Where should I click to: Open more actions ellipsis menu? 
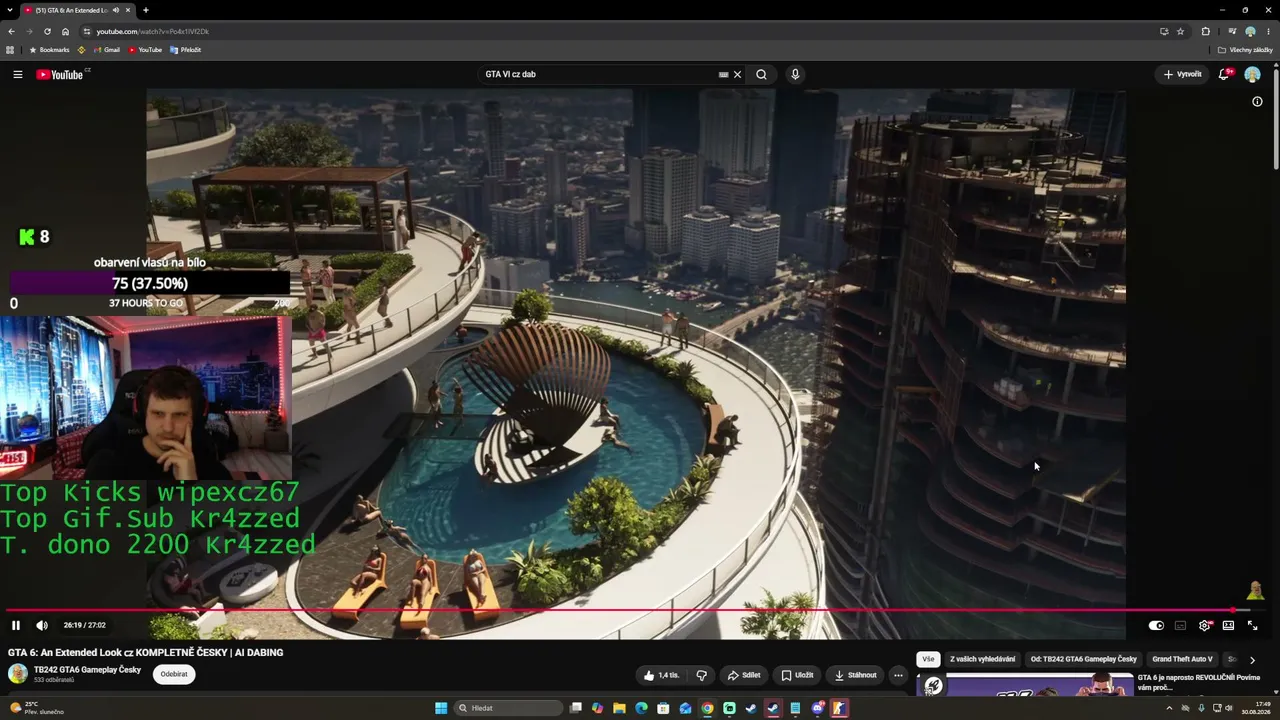coord(898,675)
